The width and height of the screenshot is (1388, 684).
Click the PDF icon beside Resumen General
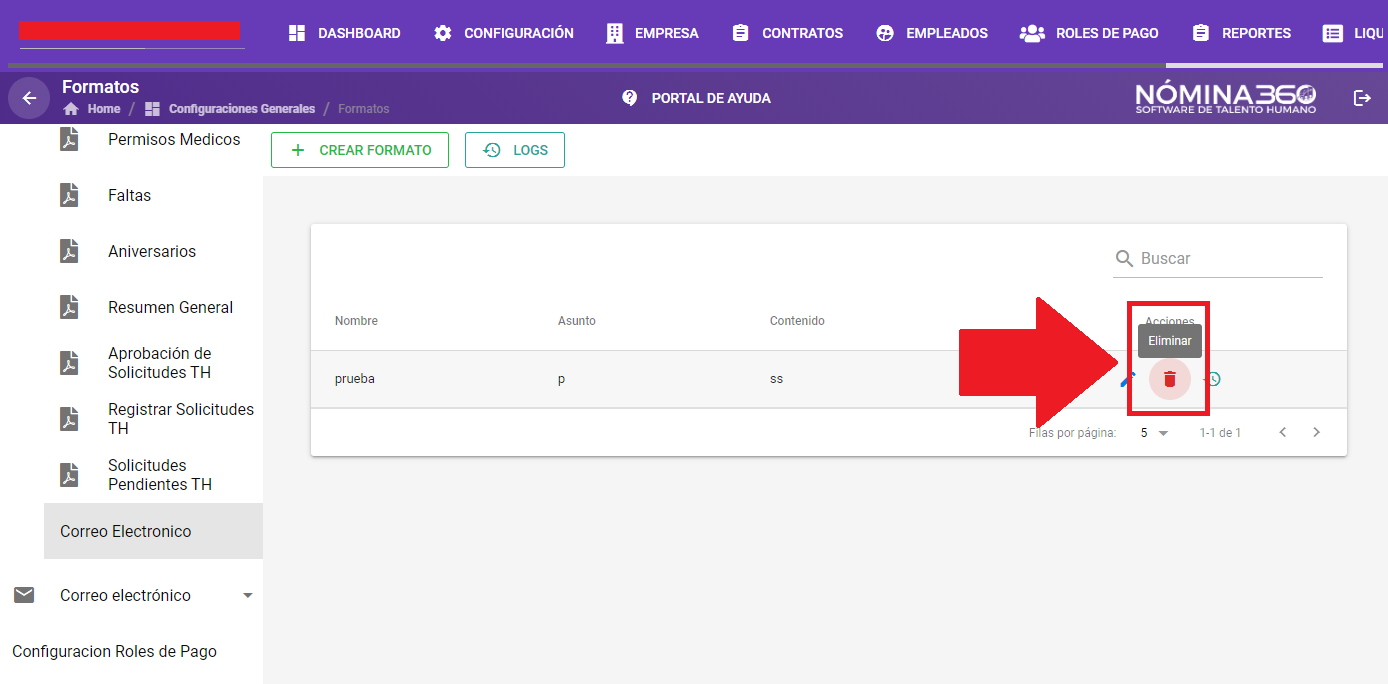coord(69,307)
